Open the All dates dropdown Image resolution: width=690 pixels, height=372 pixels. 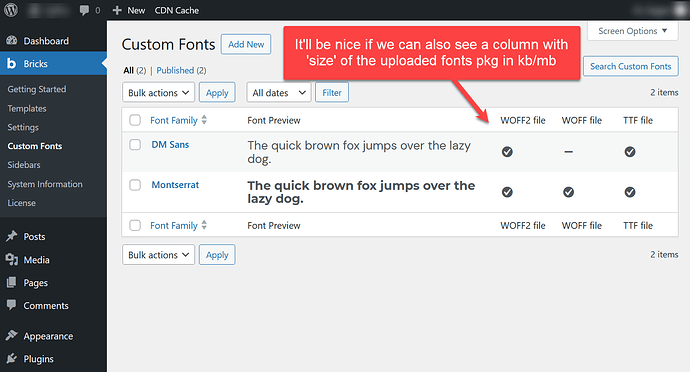click(279, 92)
